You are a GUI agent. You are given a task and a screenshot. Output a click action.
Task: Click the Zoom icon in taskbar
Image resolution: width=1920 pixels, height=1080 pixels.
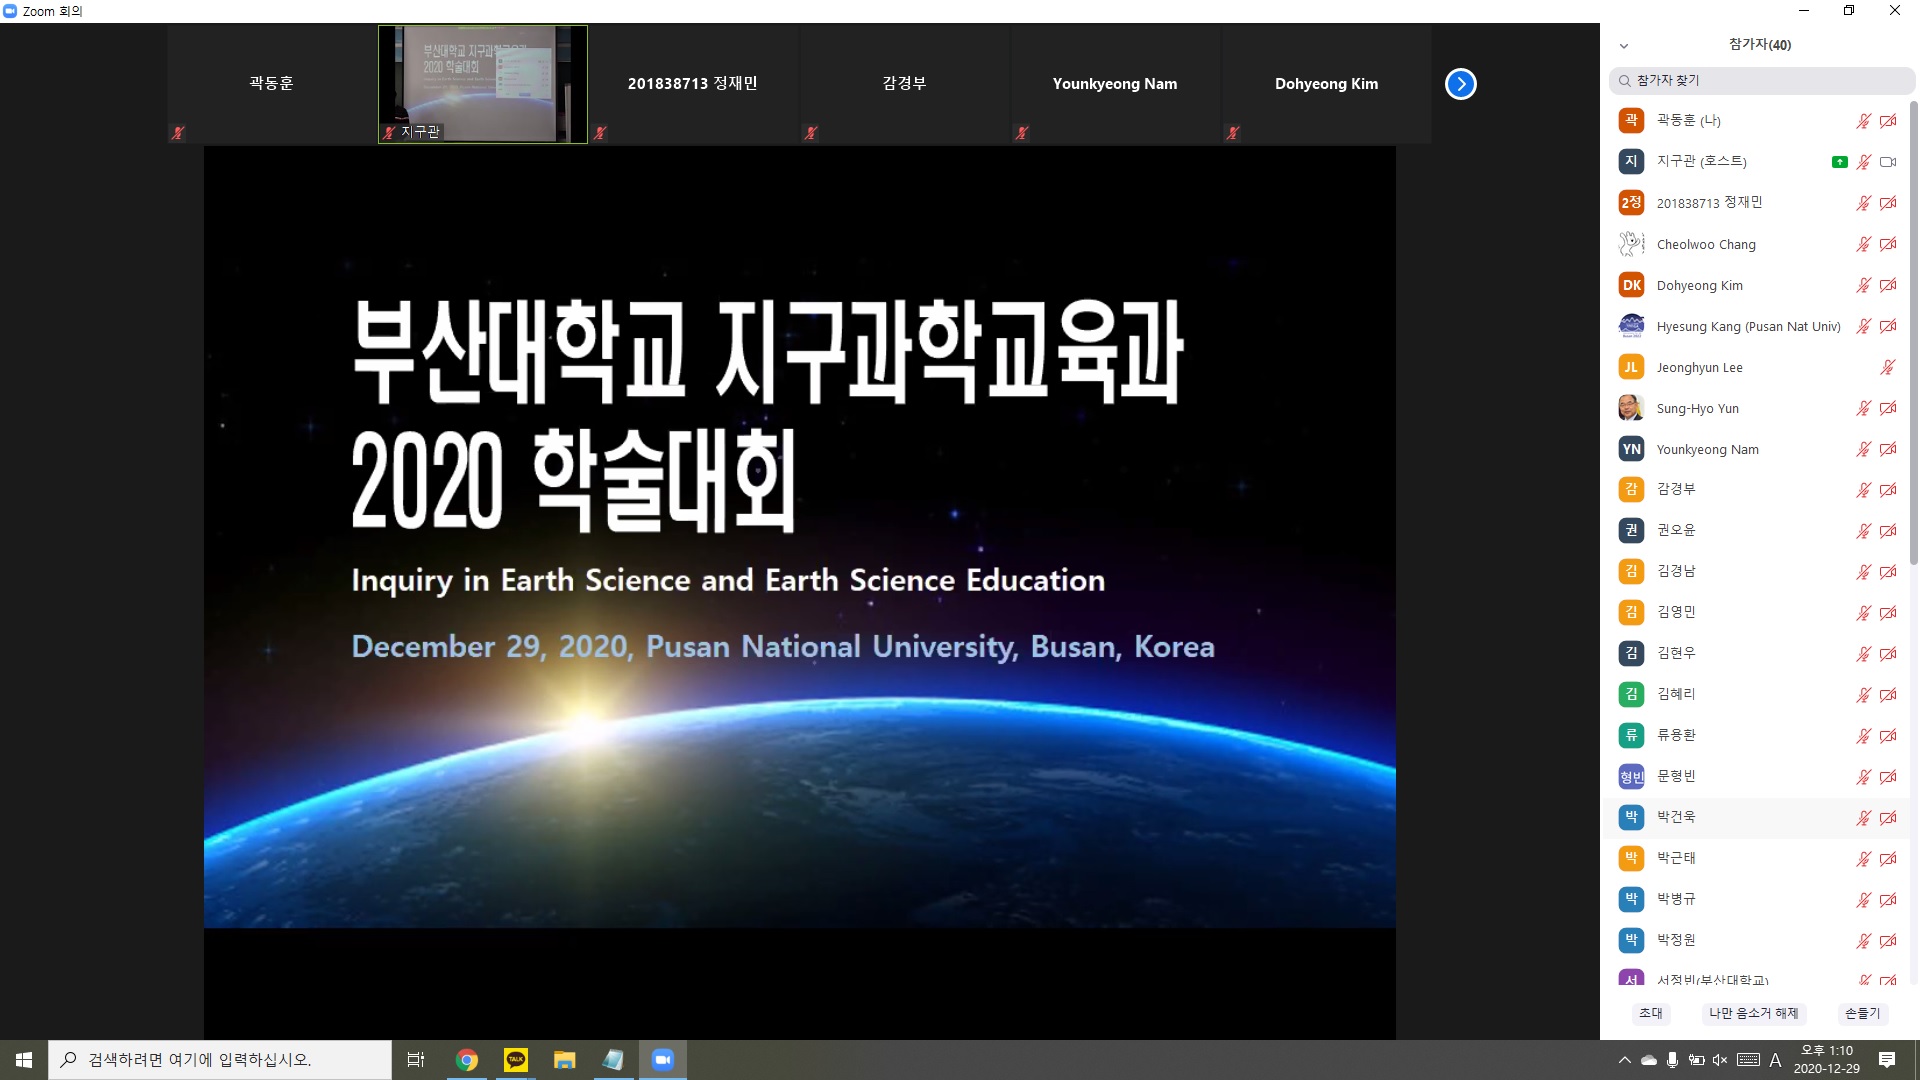pyautogui.click(x=662, y=1060)
